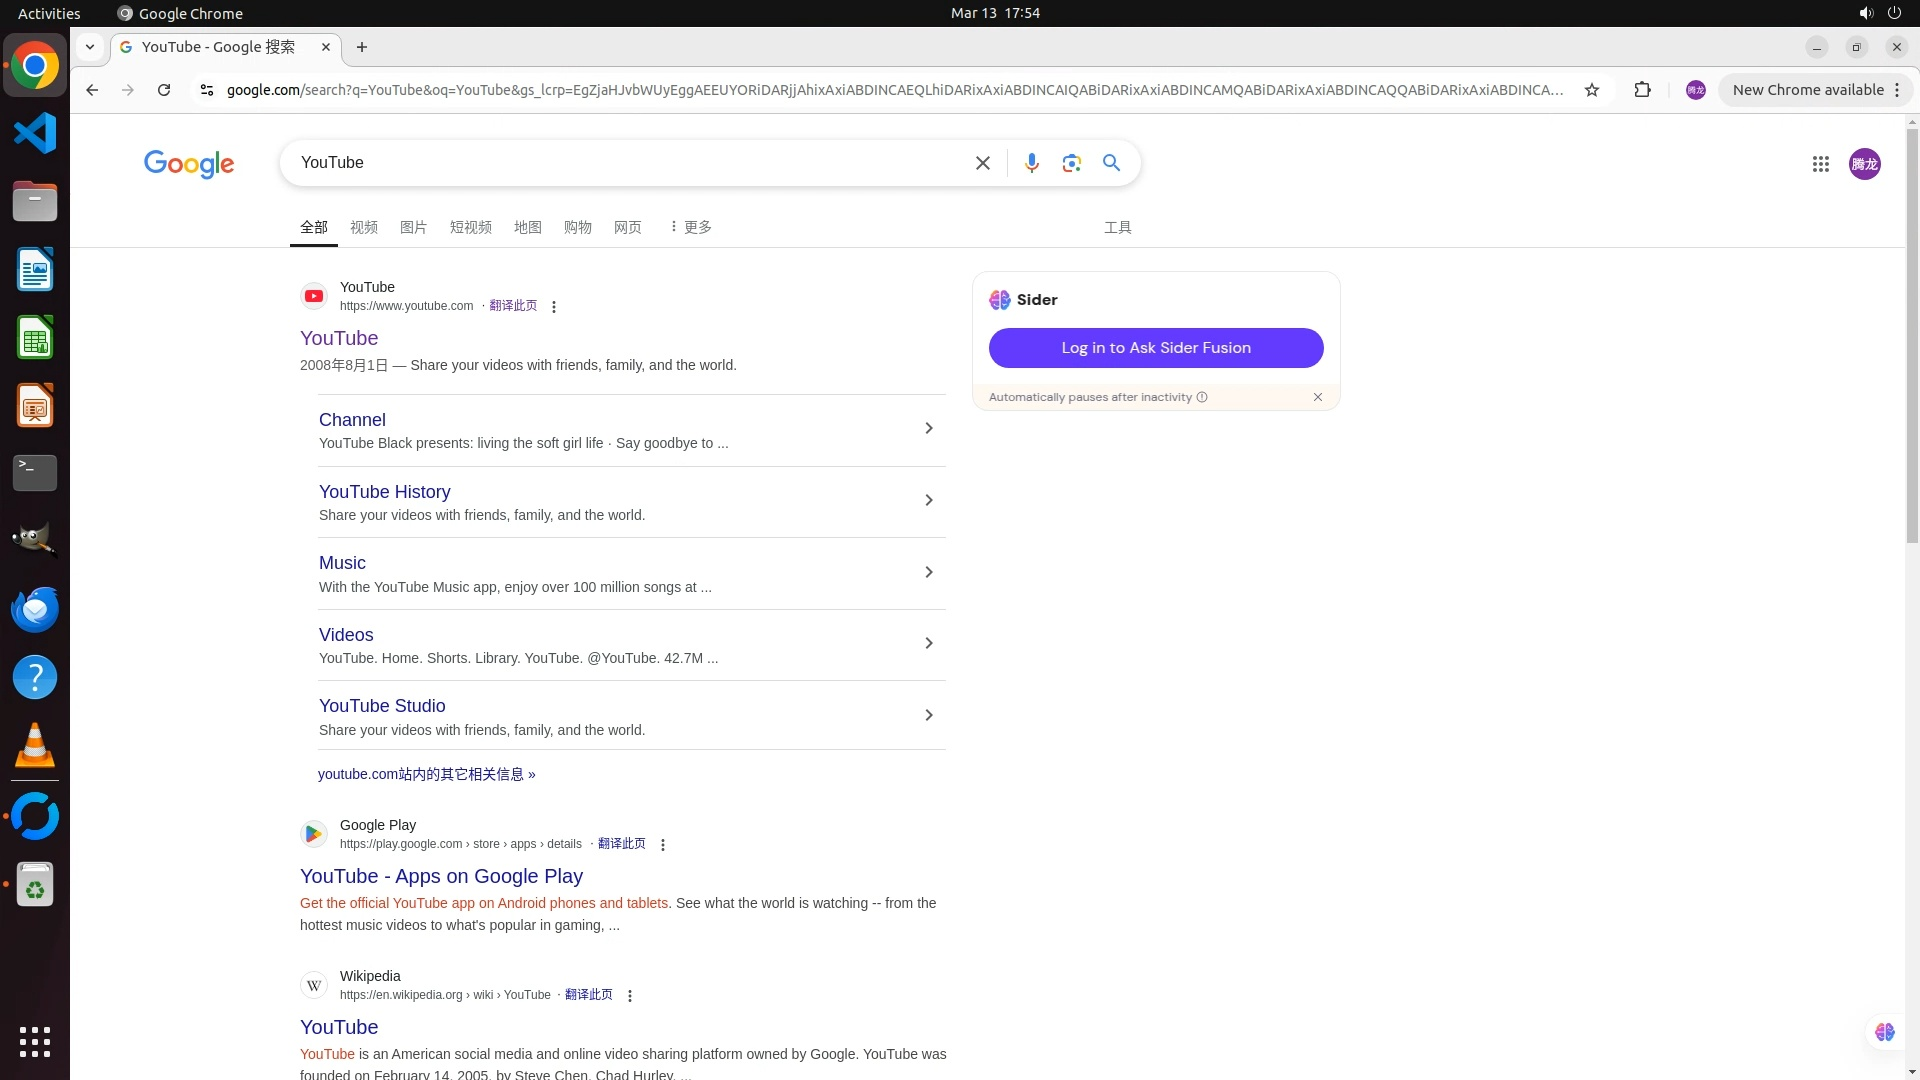Open Chrome extensions puzzle icon
The image size is (1920, 1080).
[1642, 90]
